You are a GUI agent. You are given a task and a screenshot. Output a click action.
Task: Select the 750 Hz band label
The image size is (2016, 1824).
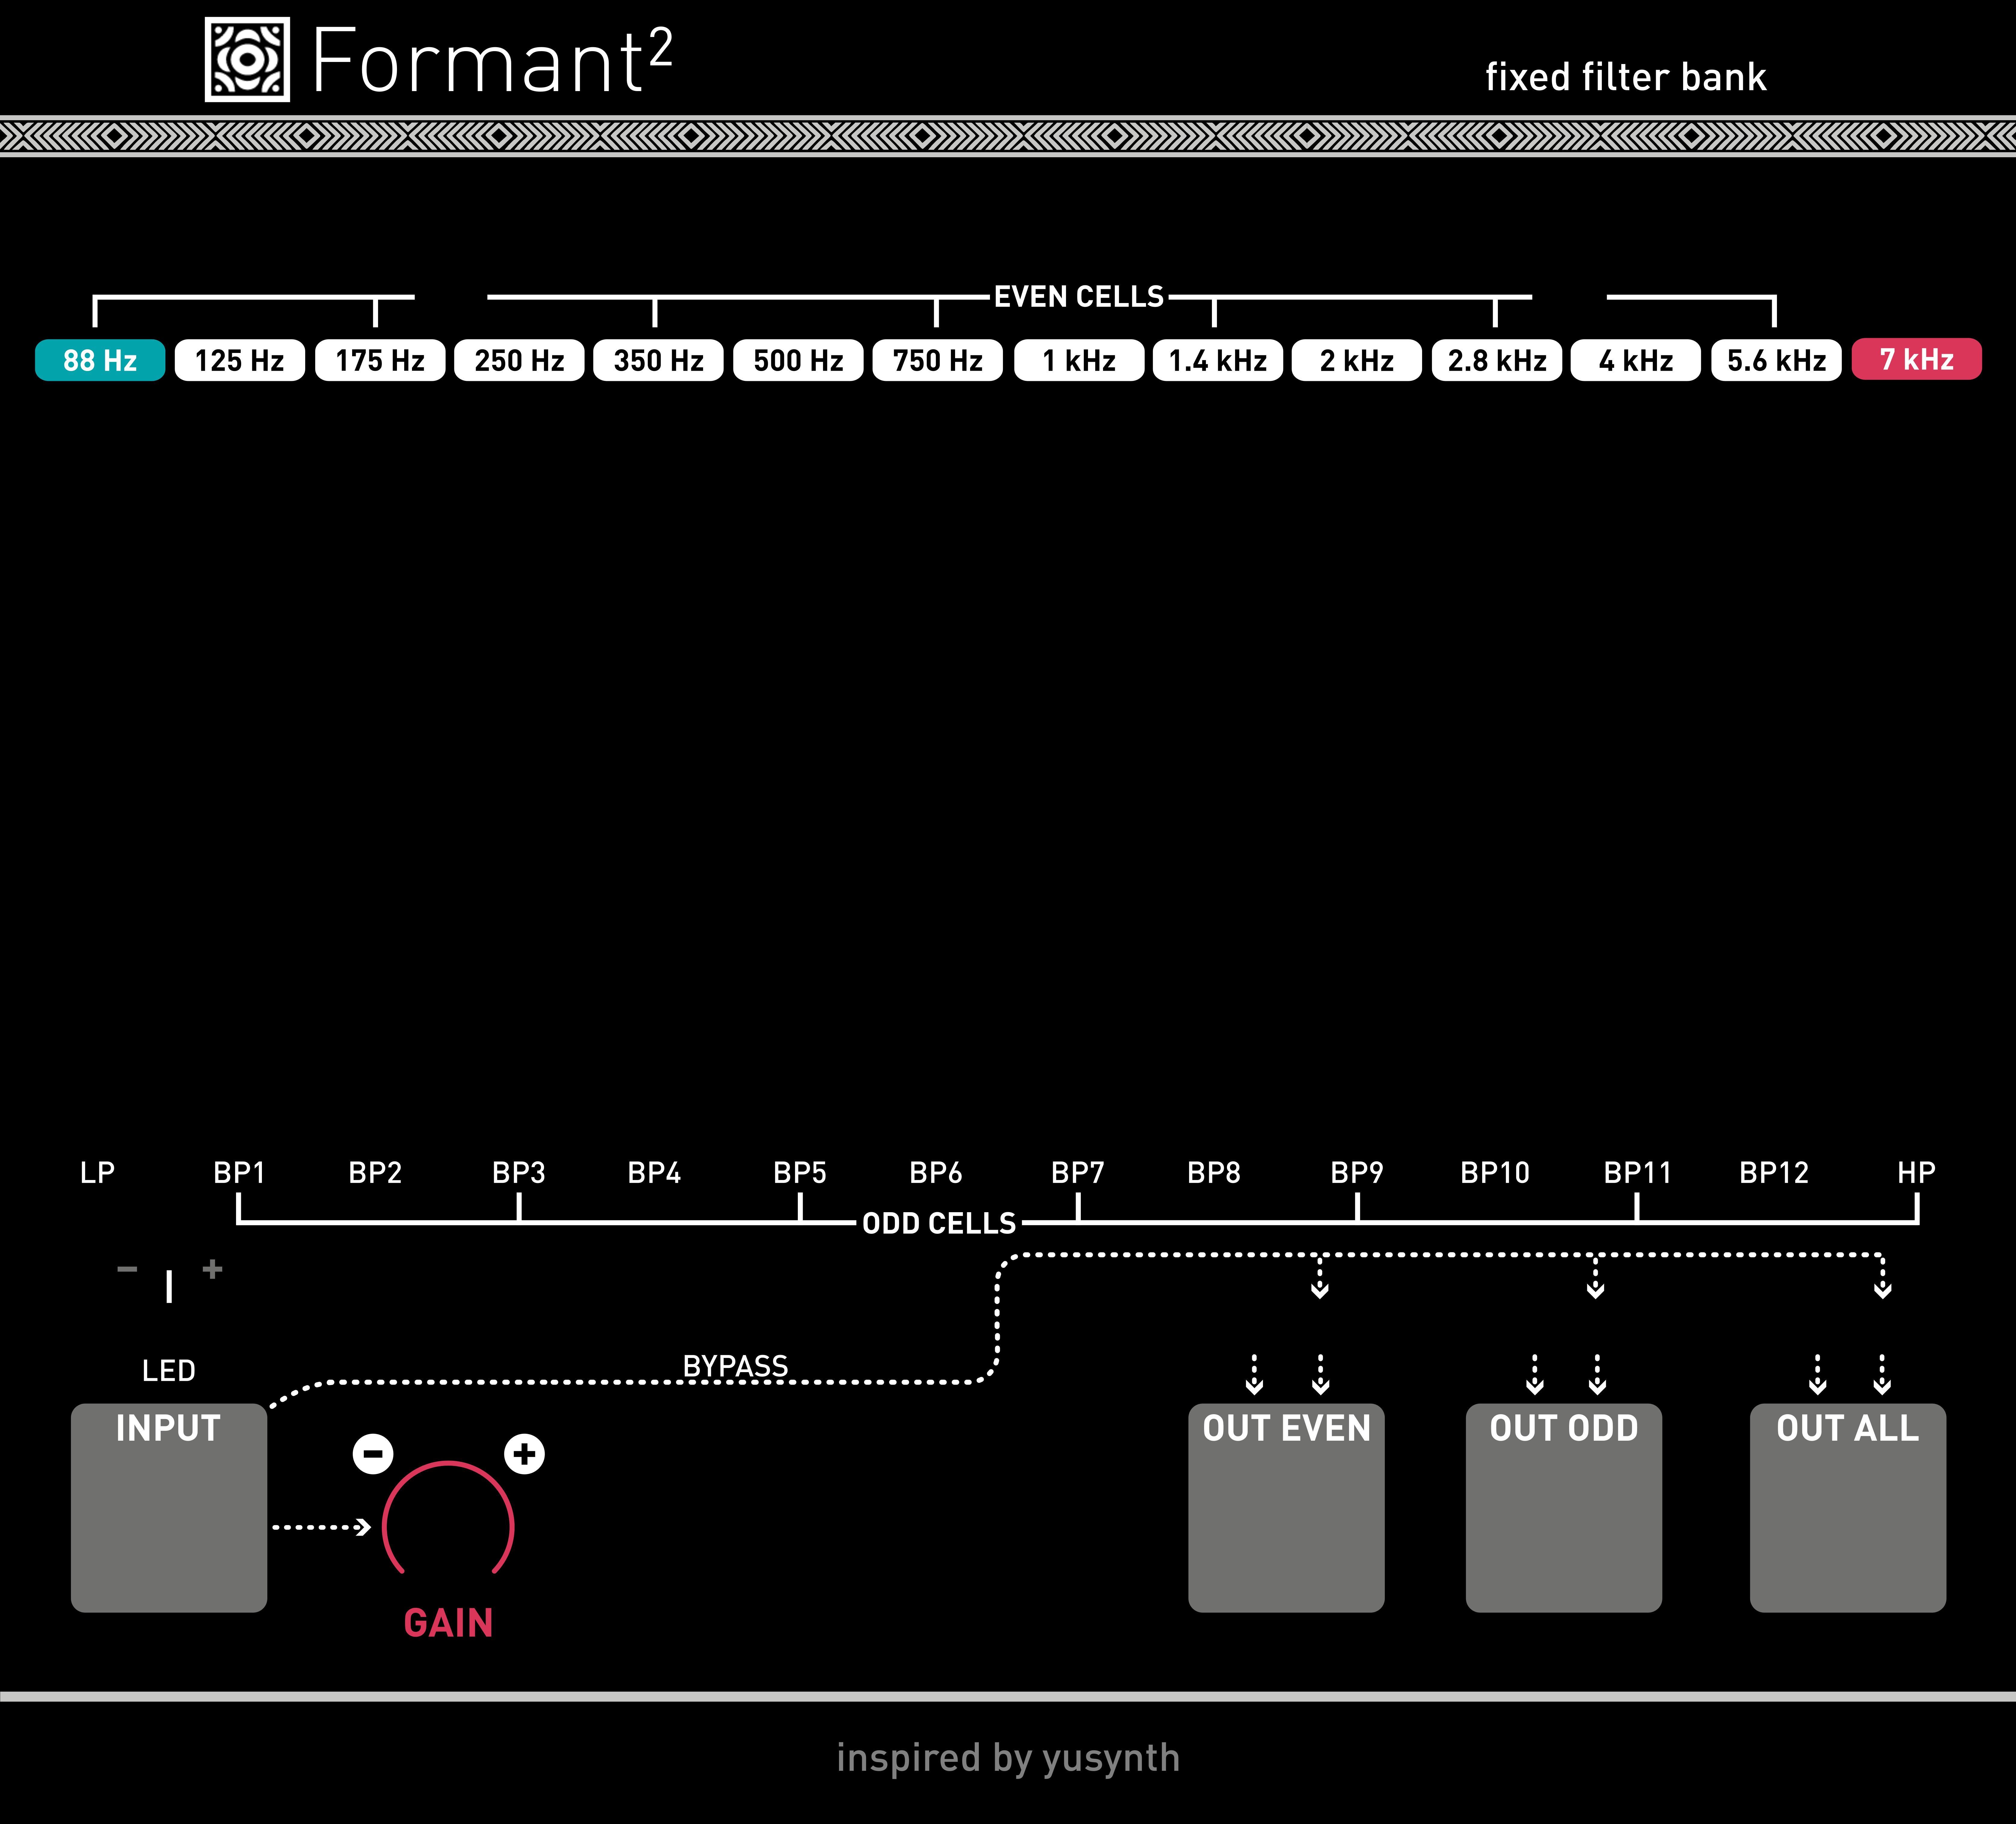tap(938, 360)
